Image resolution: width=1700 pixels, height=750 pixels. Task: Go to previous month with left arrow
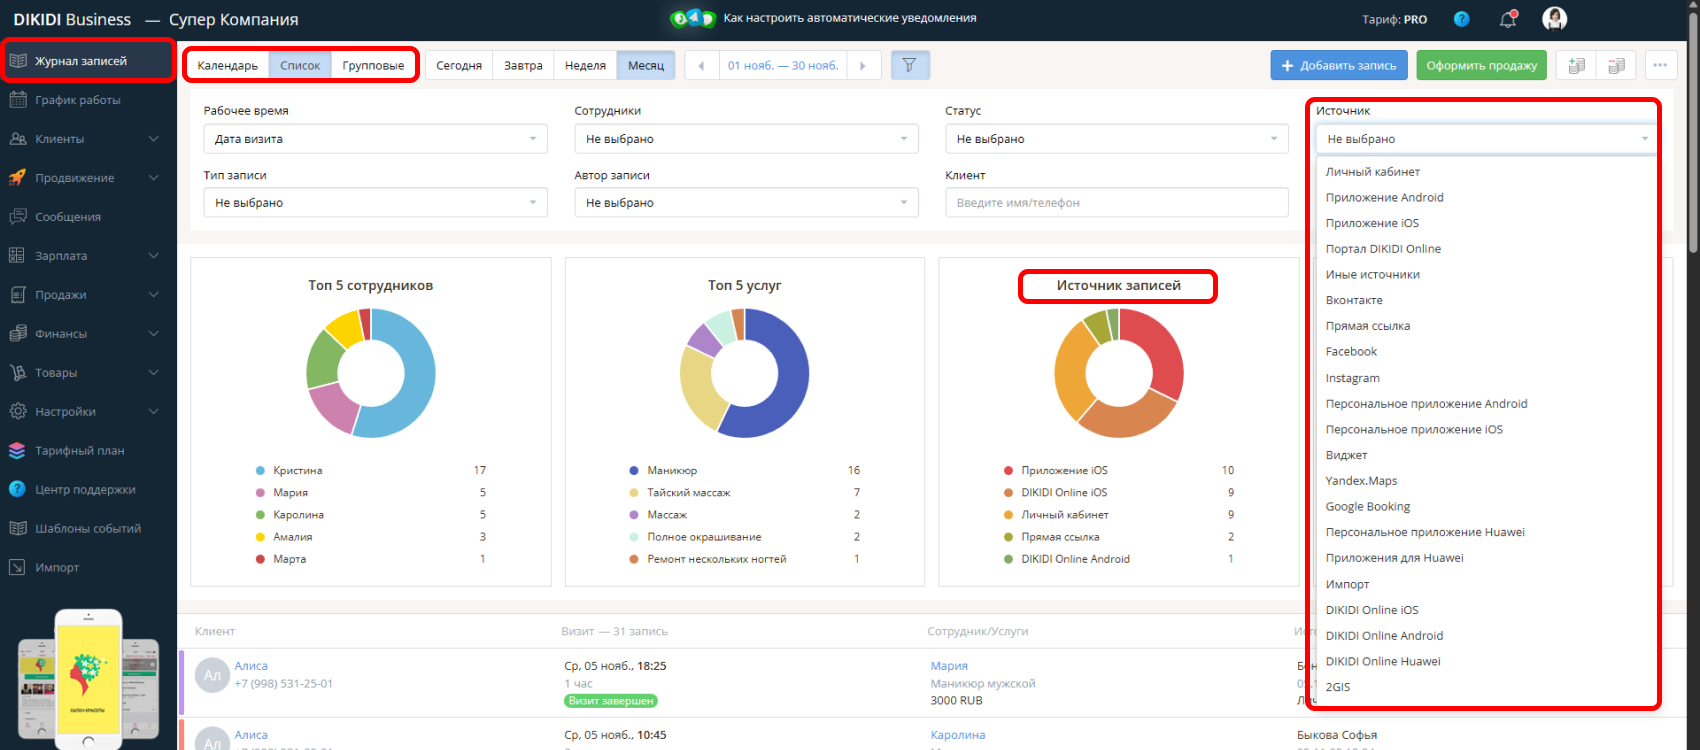[701, 66]
